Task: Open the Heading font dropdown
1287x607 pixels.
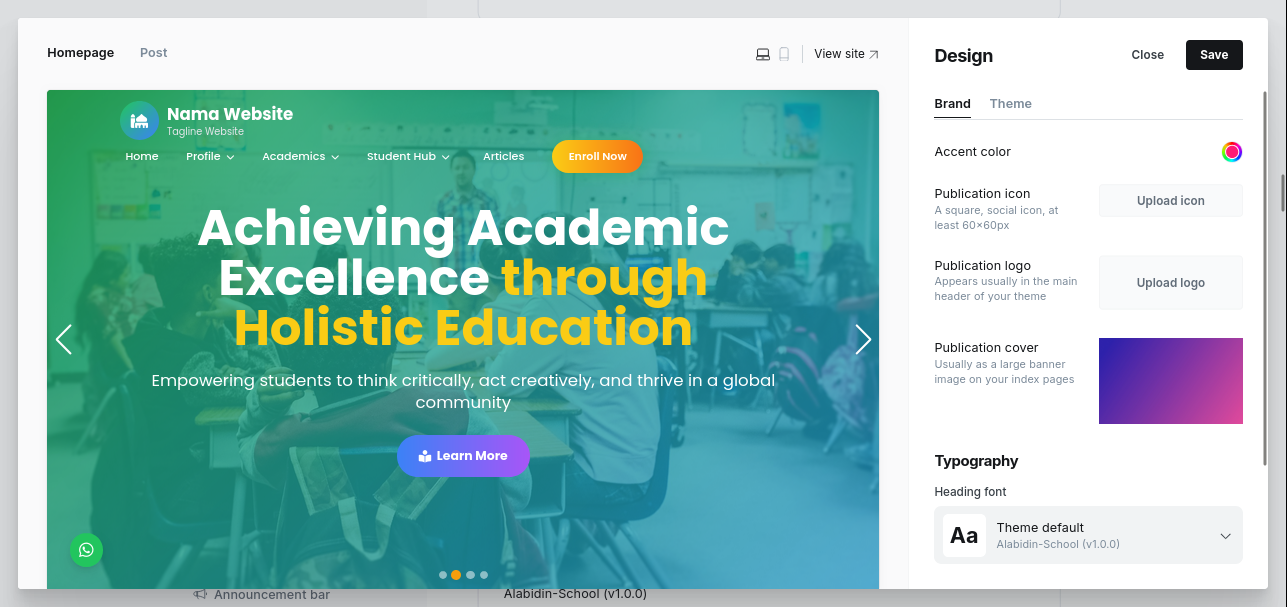Action: point(1088,535)
